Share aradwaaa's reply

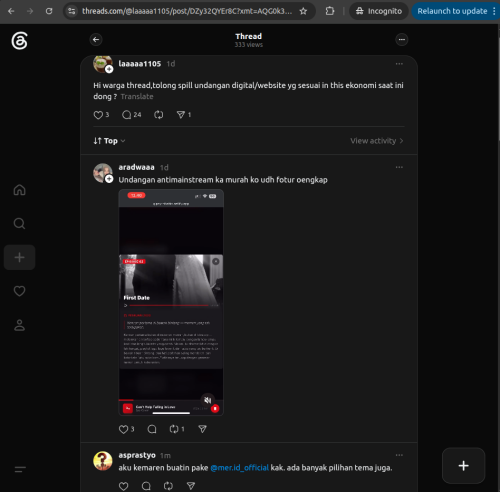point(202,429)
